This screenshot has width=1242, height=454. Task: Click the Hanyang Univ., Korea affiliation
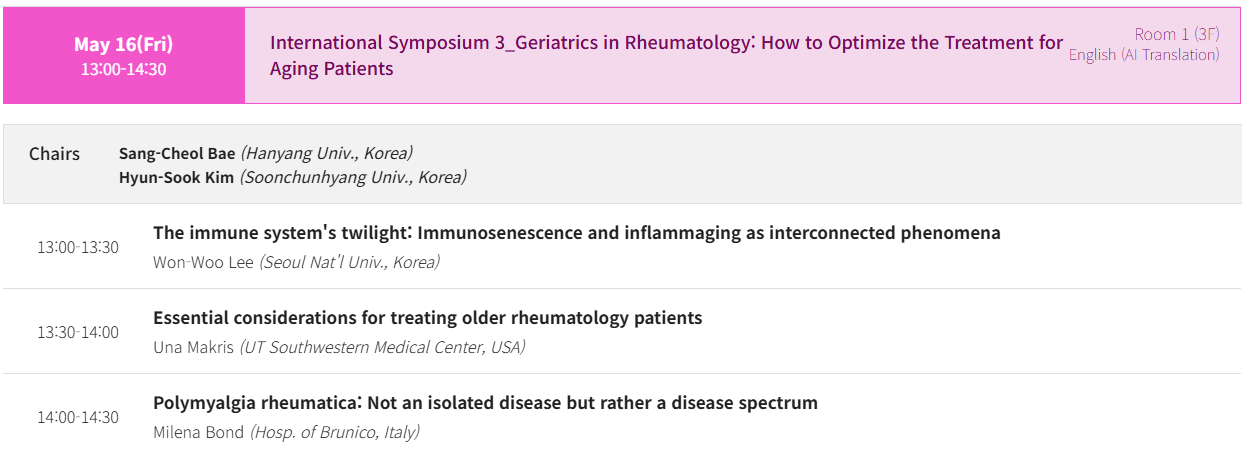327,153
